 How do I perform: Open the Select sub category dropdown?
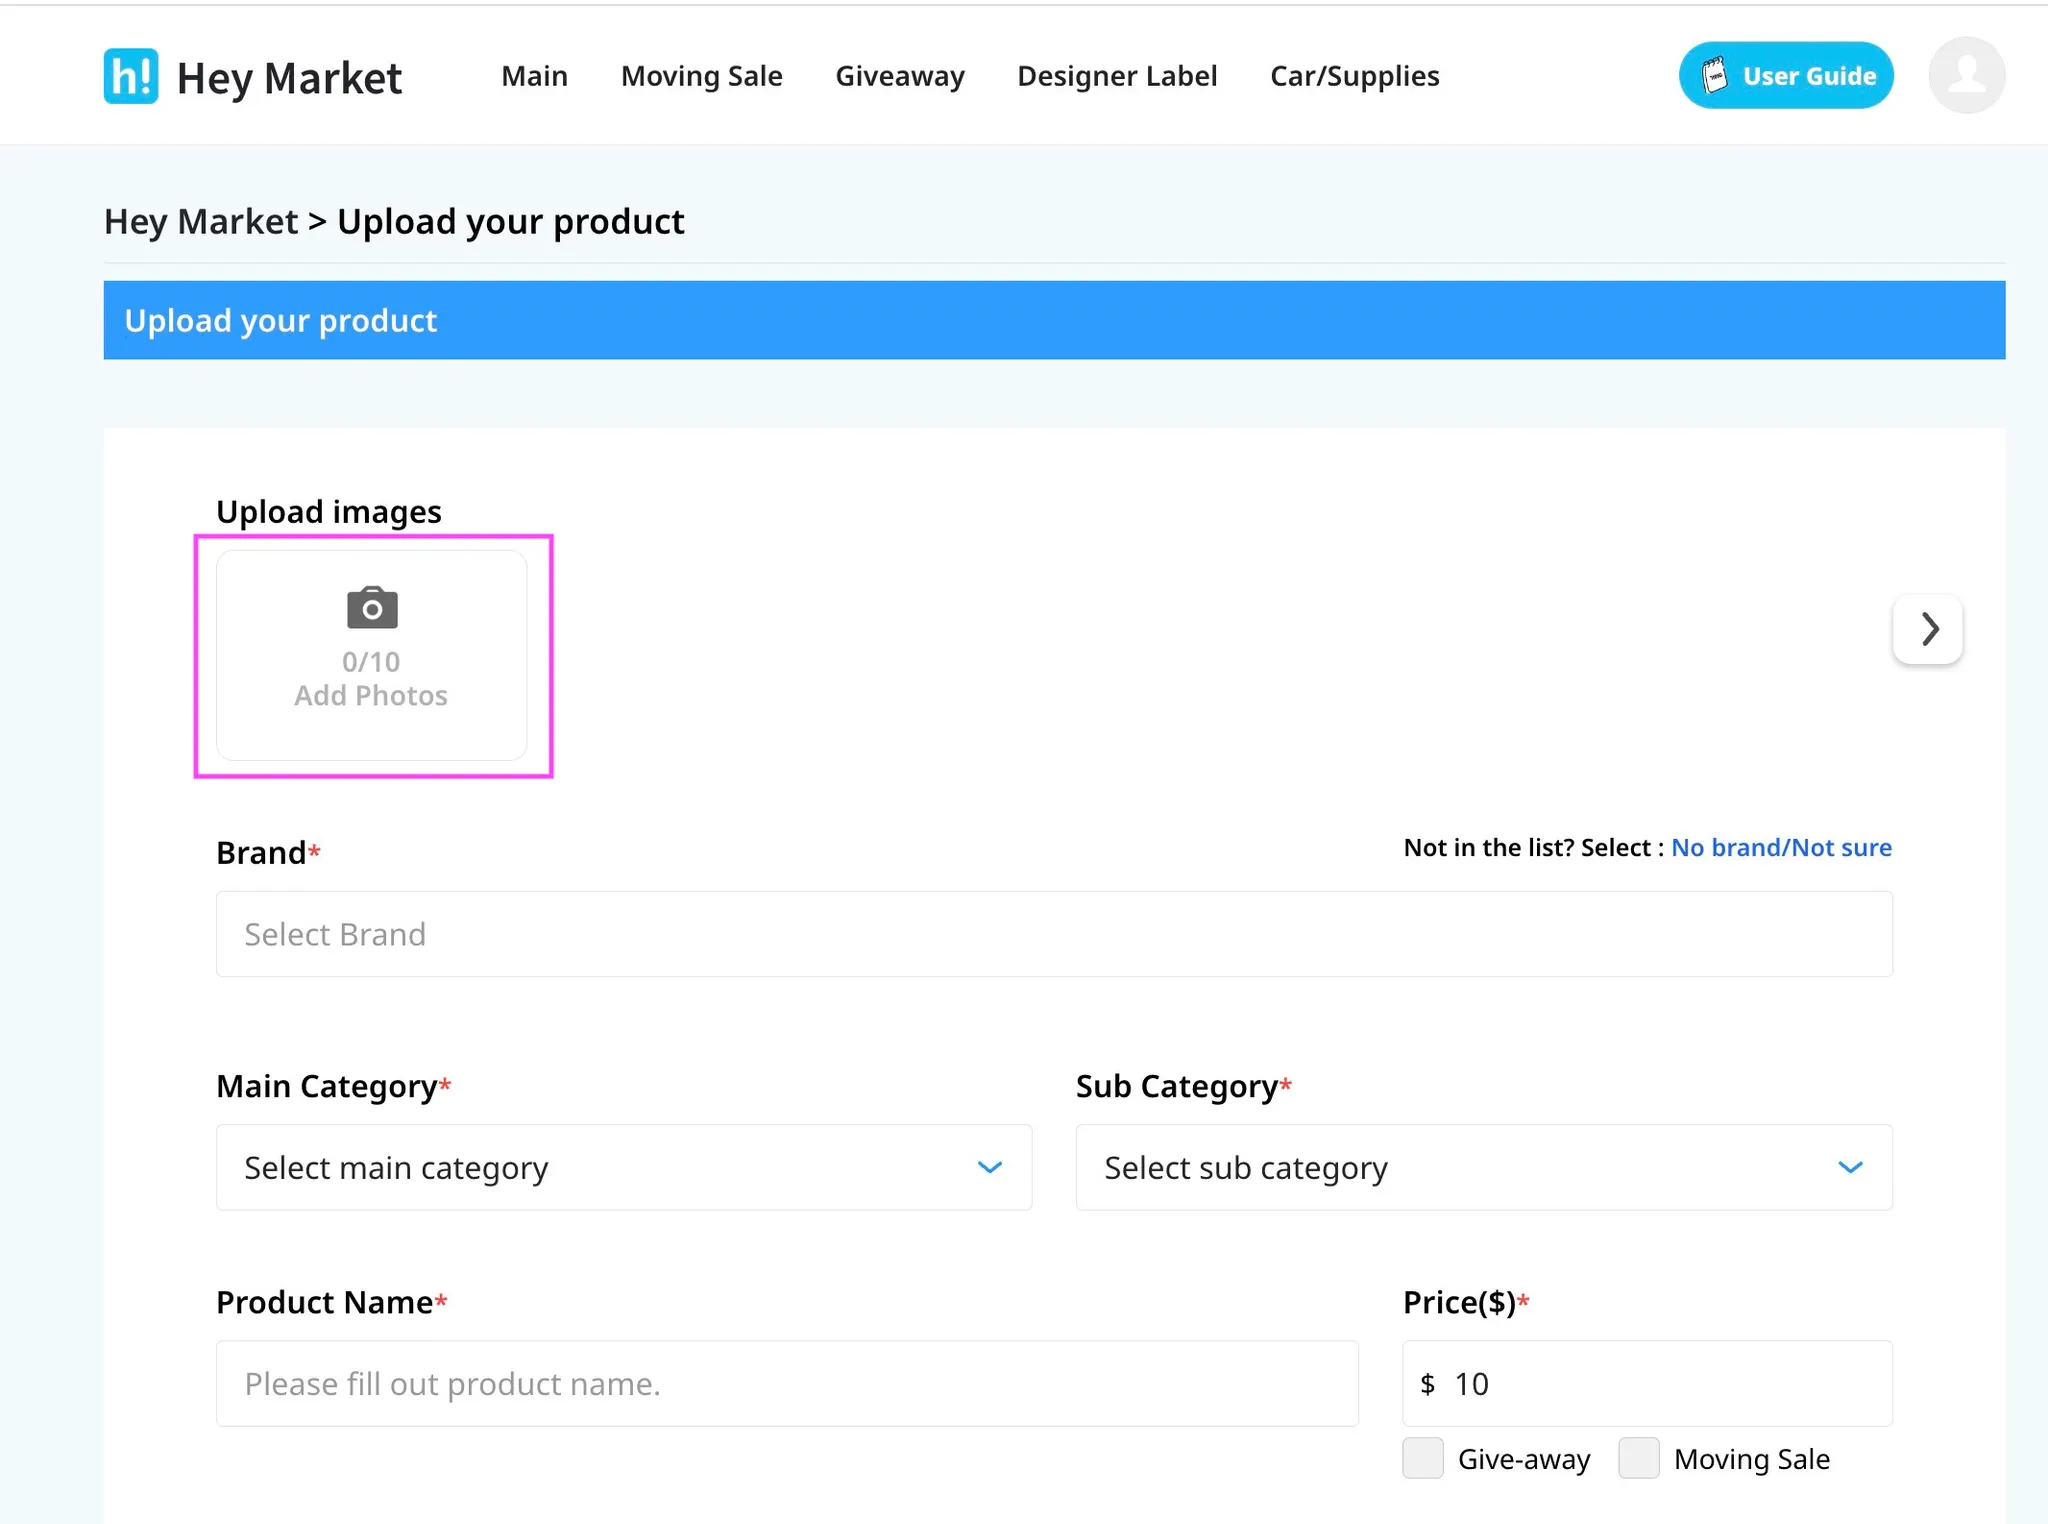pyautogui.click(x=1483, y=1167)
